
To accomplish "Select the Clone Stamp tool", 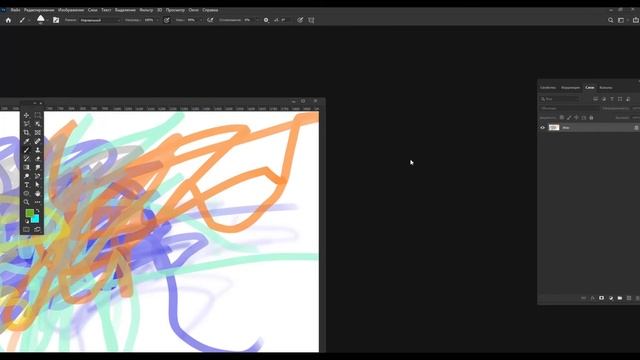I will 38,150.
